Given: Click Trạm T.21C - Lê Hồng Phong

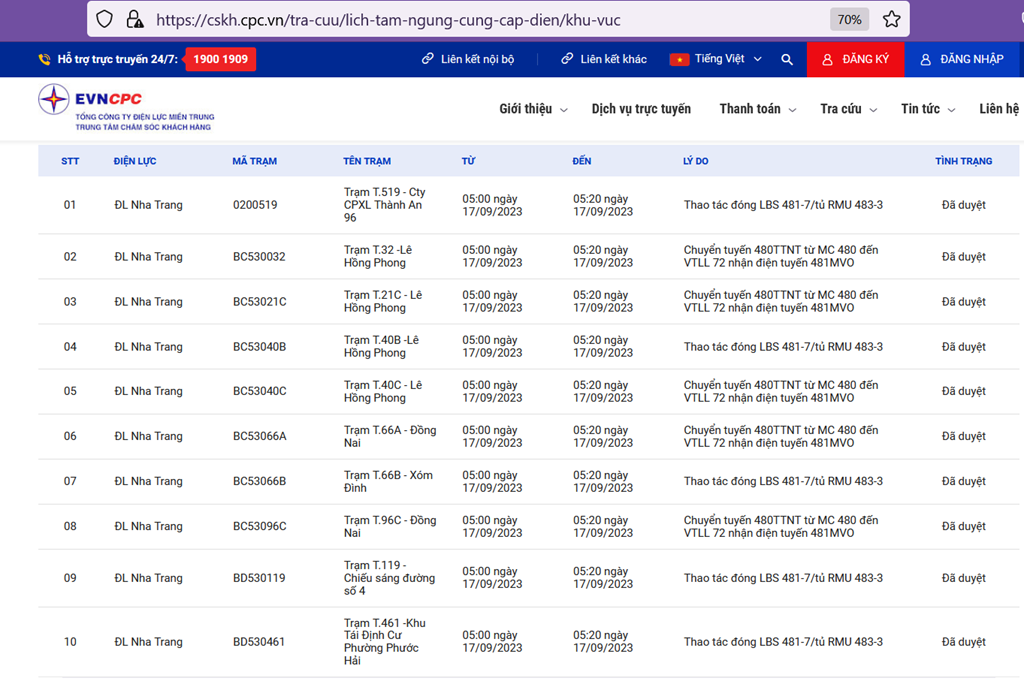Looking at the screenshot, I should 383,302.
